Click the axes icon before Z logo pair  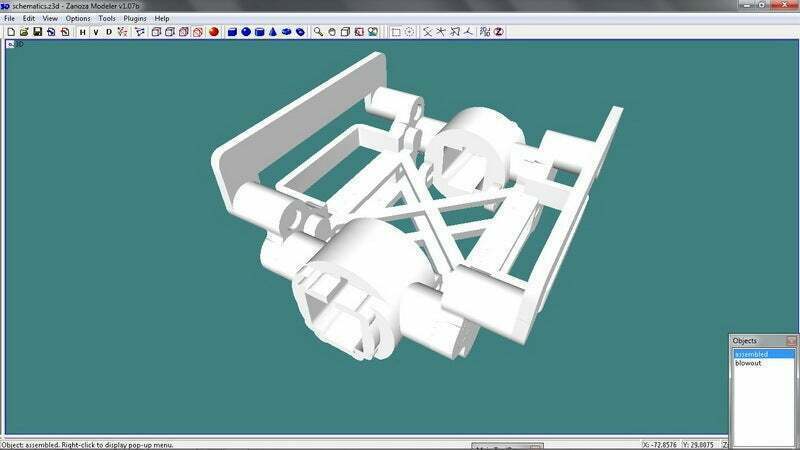tap(468, 32)
